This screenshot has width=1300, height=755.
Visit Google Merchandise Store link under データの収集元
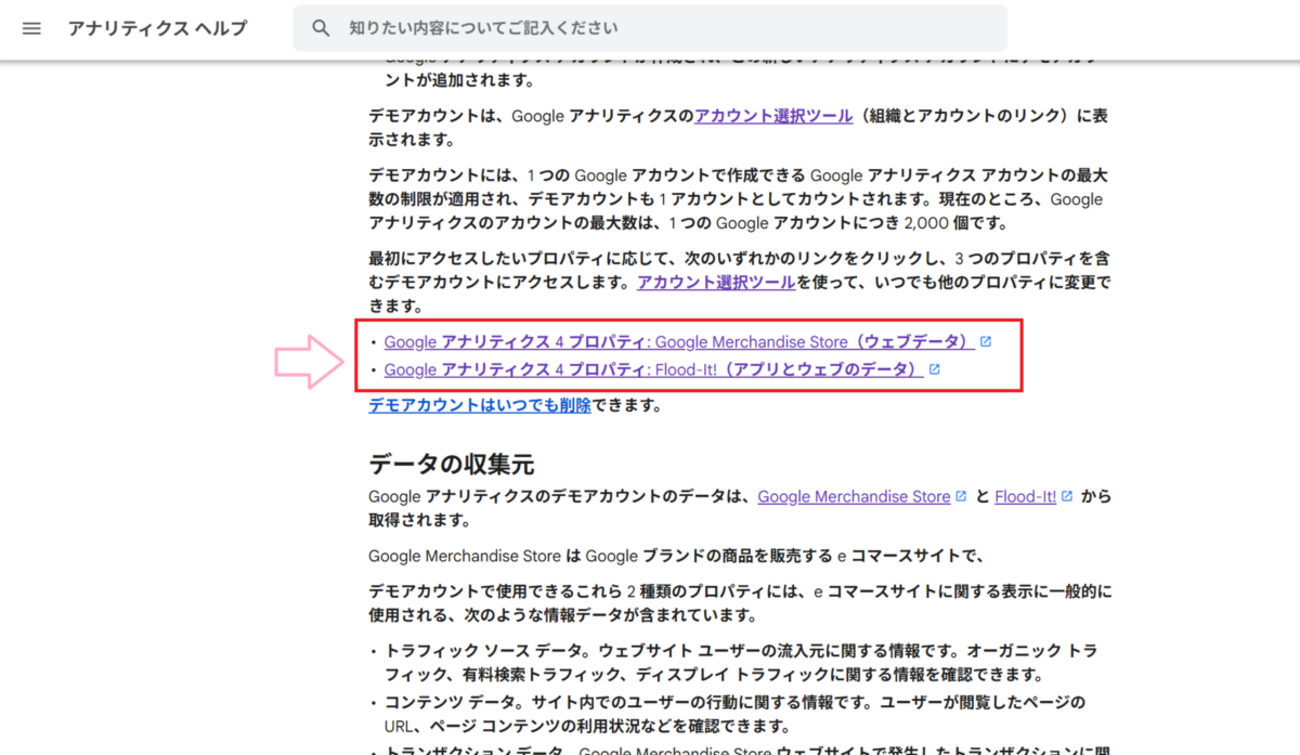coord(854,496)
